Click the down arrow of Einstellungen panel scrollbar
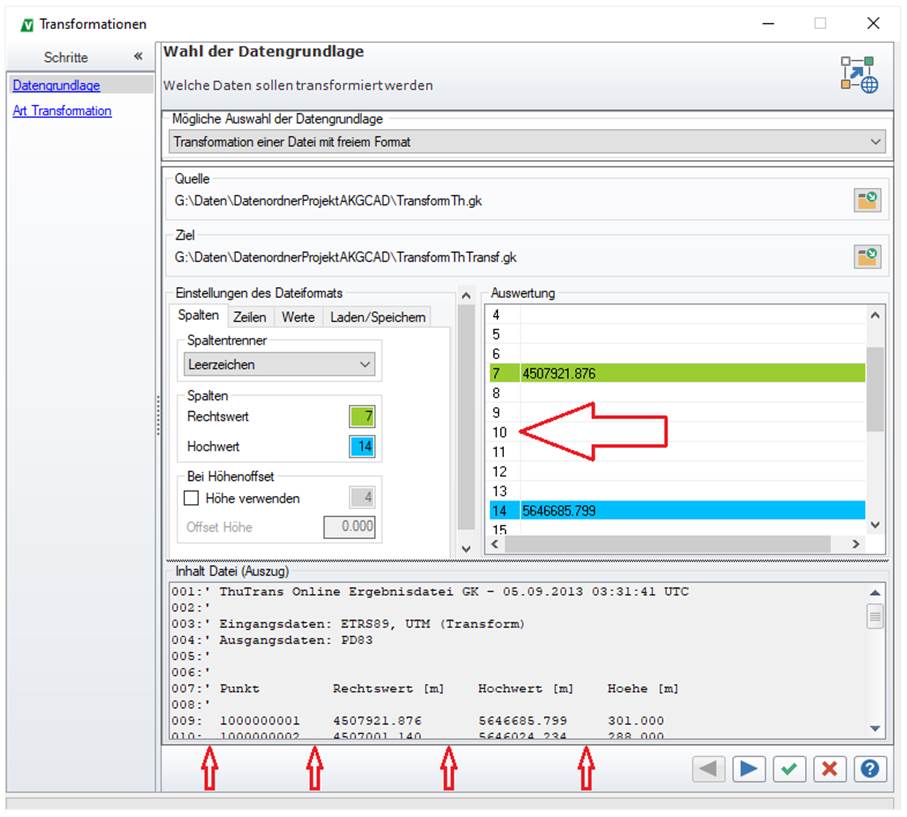907x817 pixels. [x=466, y=549]
